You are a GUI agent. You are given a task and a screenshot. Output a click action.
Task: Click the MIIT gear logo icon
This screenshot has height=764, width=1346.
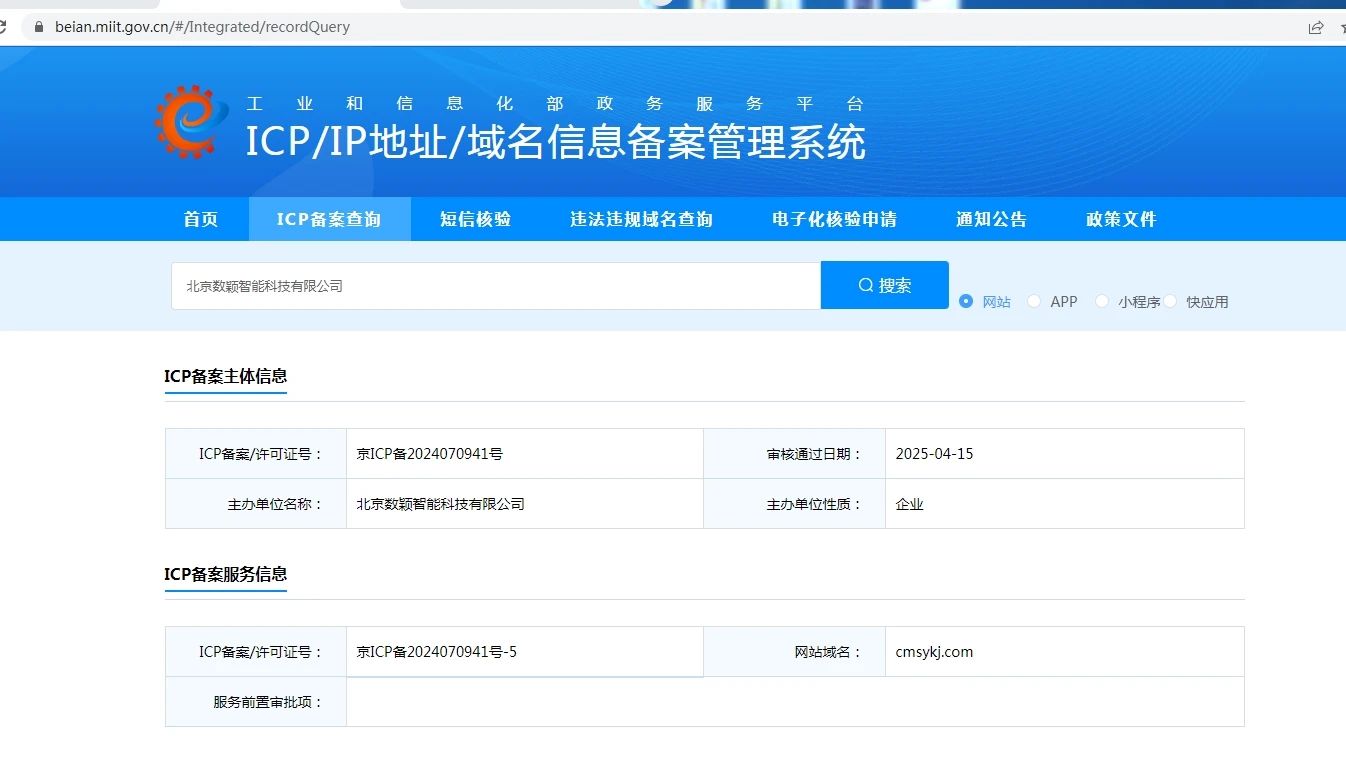point(191,122)
